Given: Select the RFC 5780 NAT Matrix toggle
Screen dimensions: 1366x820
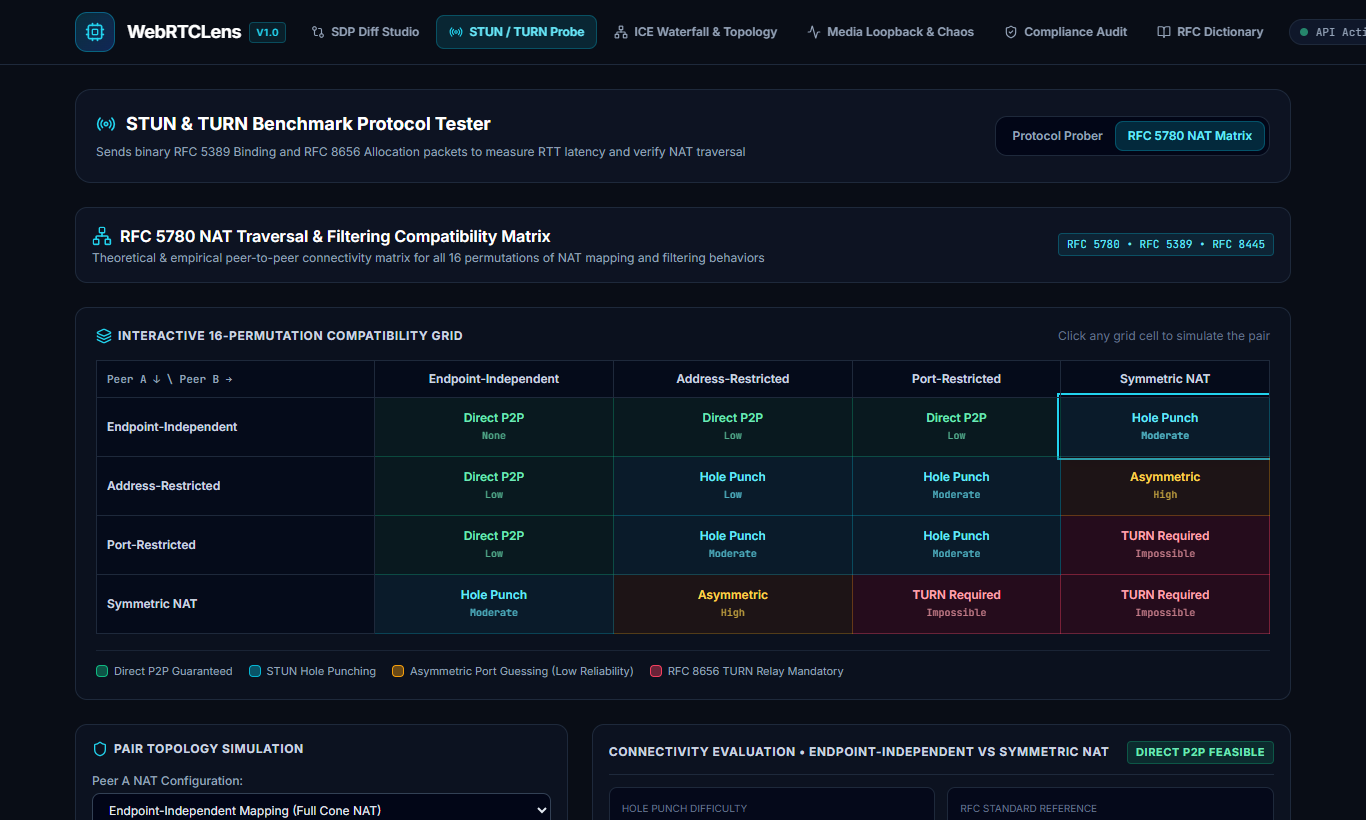Looking at the screenshot, I should pos(1190,136).
